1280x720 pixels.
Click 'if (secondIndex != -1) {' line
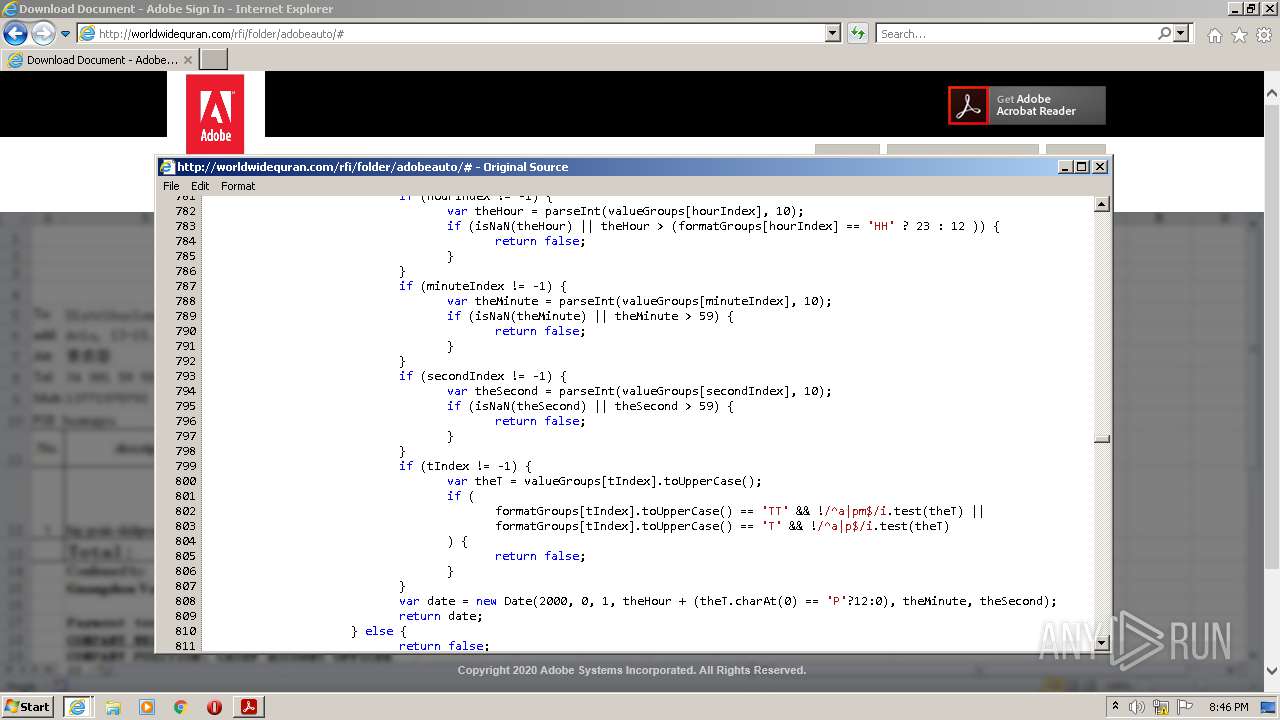tap(482, 376)
